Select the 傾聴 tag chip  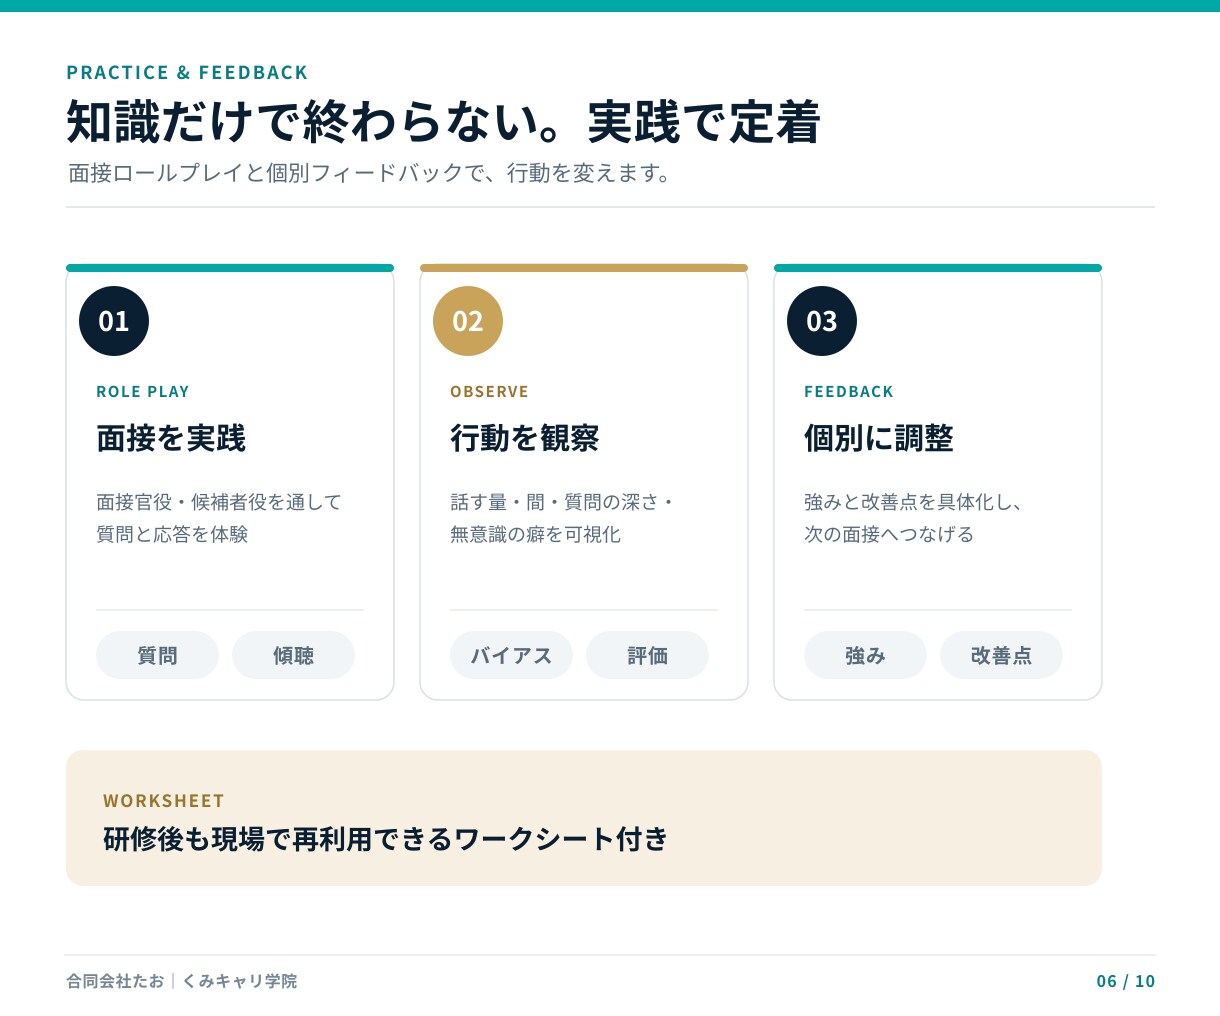coord(293,655)
